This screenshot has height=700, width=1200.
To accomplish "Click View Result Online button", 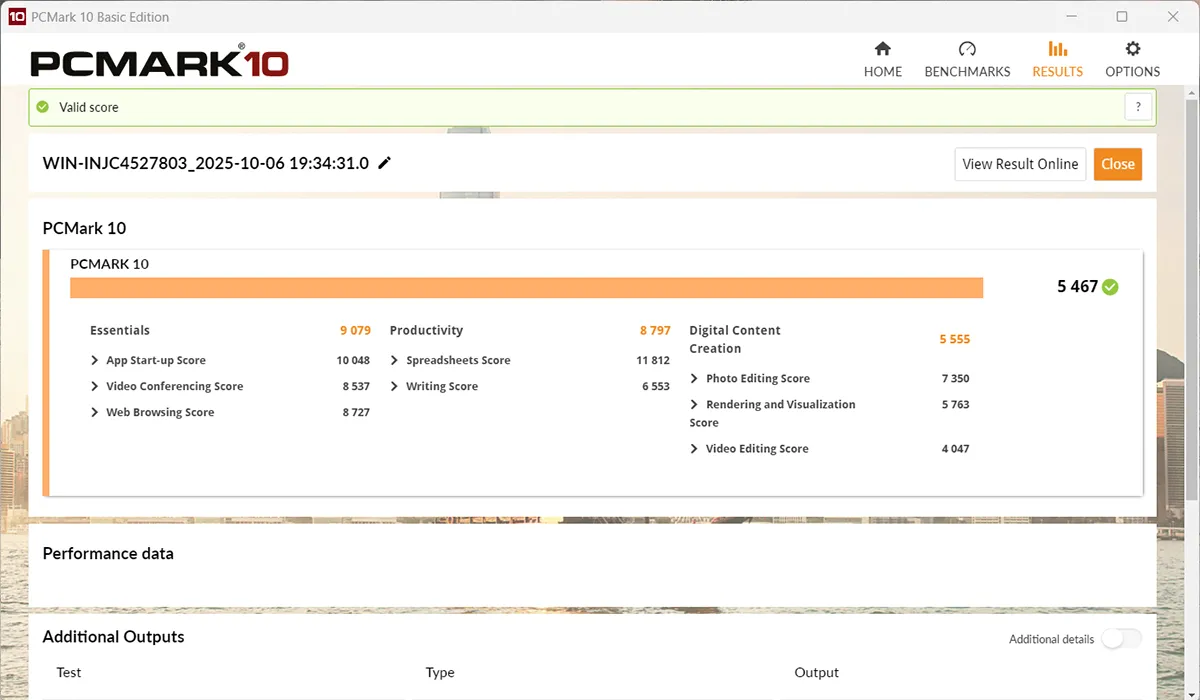I will [x=1020, y=164].
